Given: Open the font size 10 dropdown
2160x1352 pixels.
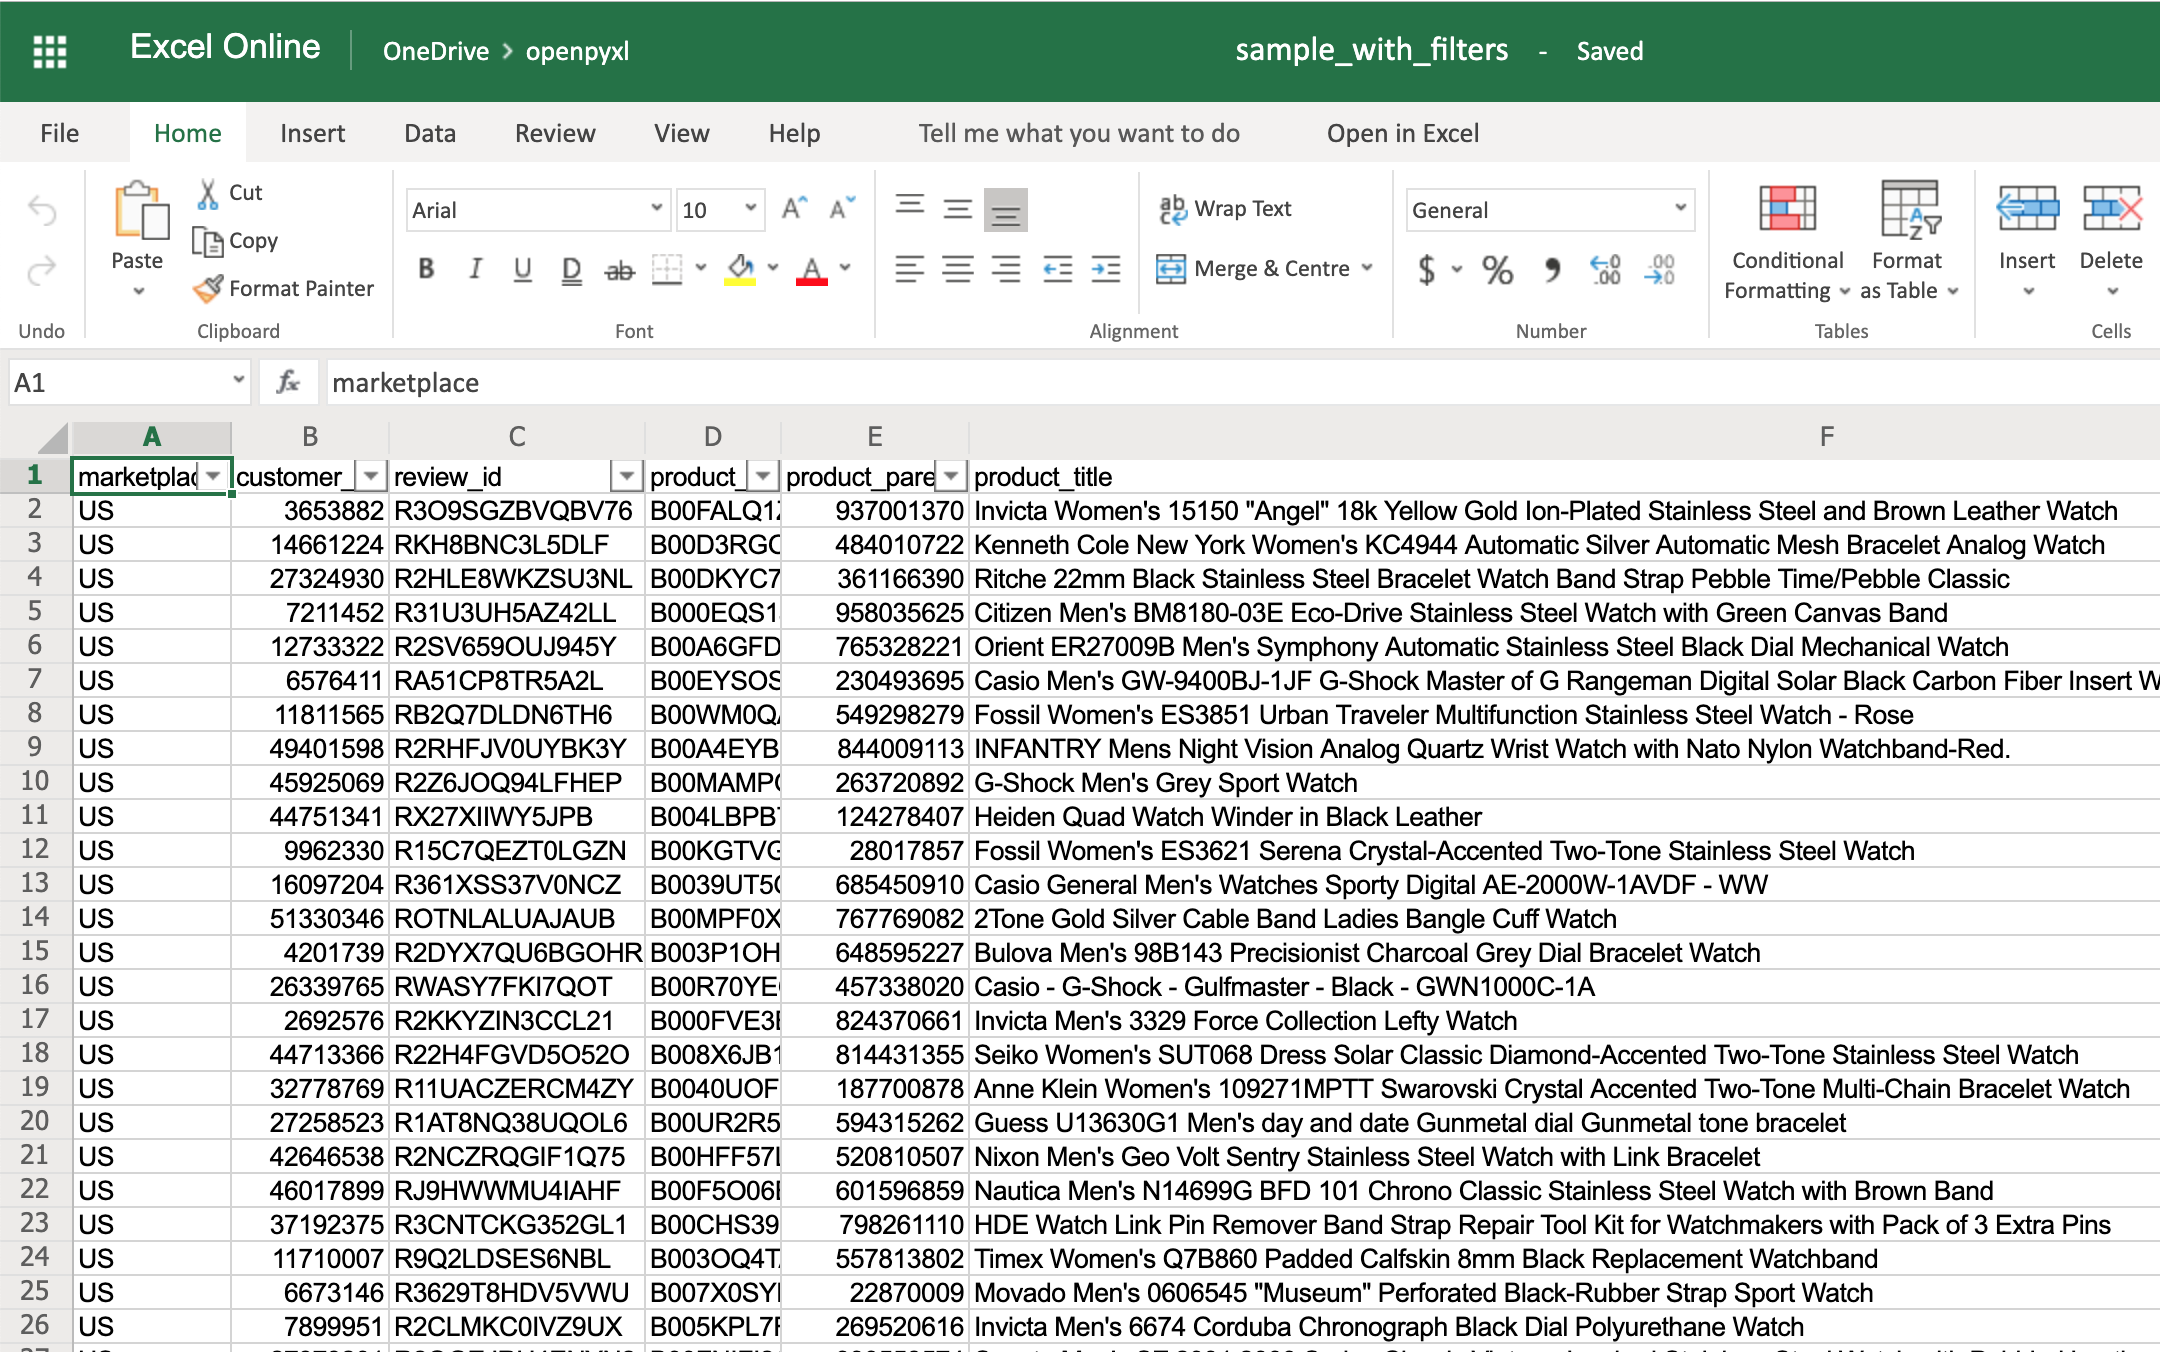Looking at the screenshot, I should coord(750,208).
